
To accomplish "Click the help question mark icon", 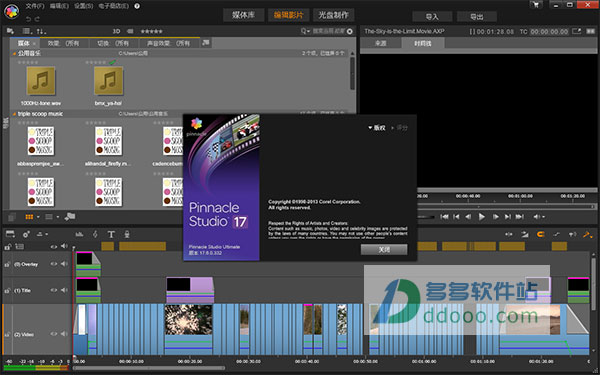I will (137, 6).
